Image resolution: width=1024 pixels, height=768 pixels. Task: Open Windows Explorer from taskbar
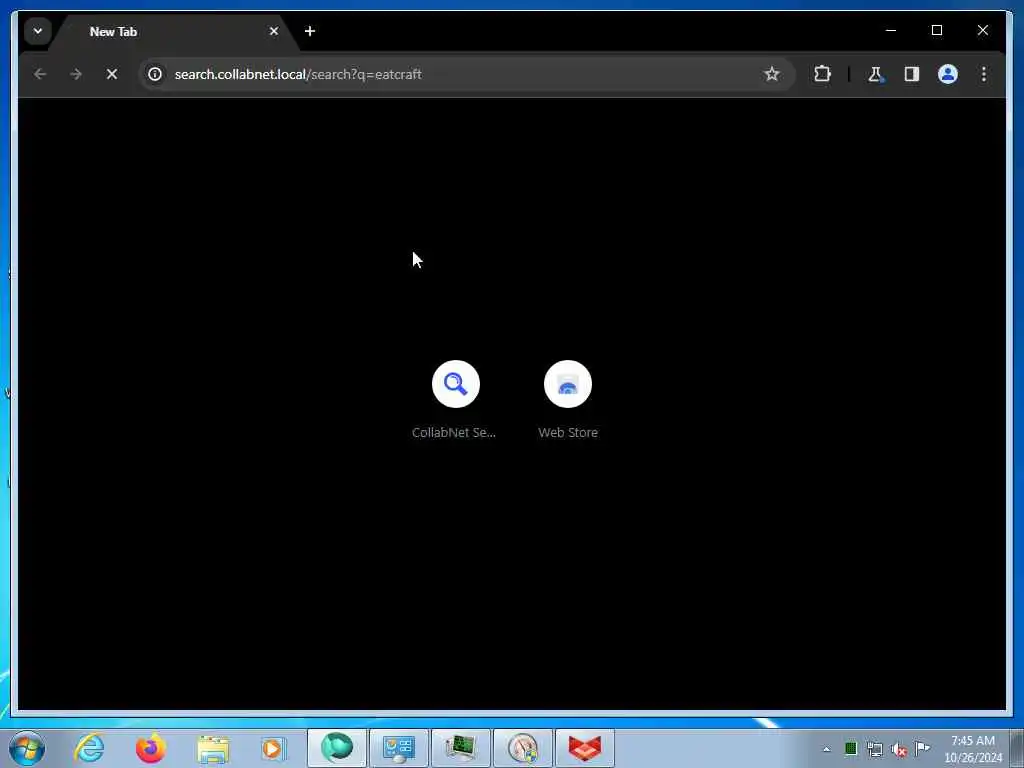coord(213,748)
